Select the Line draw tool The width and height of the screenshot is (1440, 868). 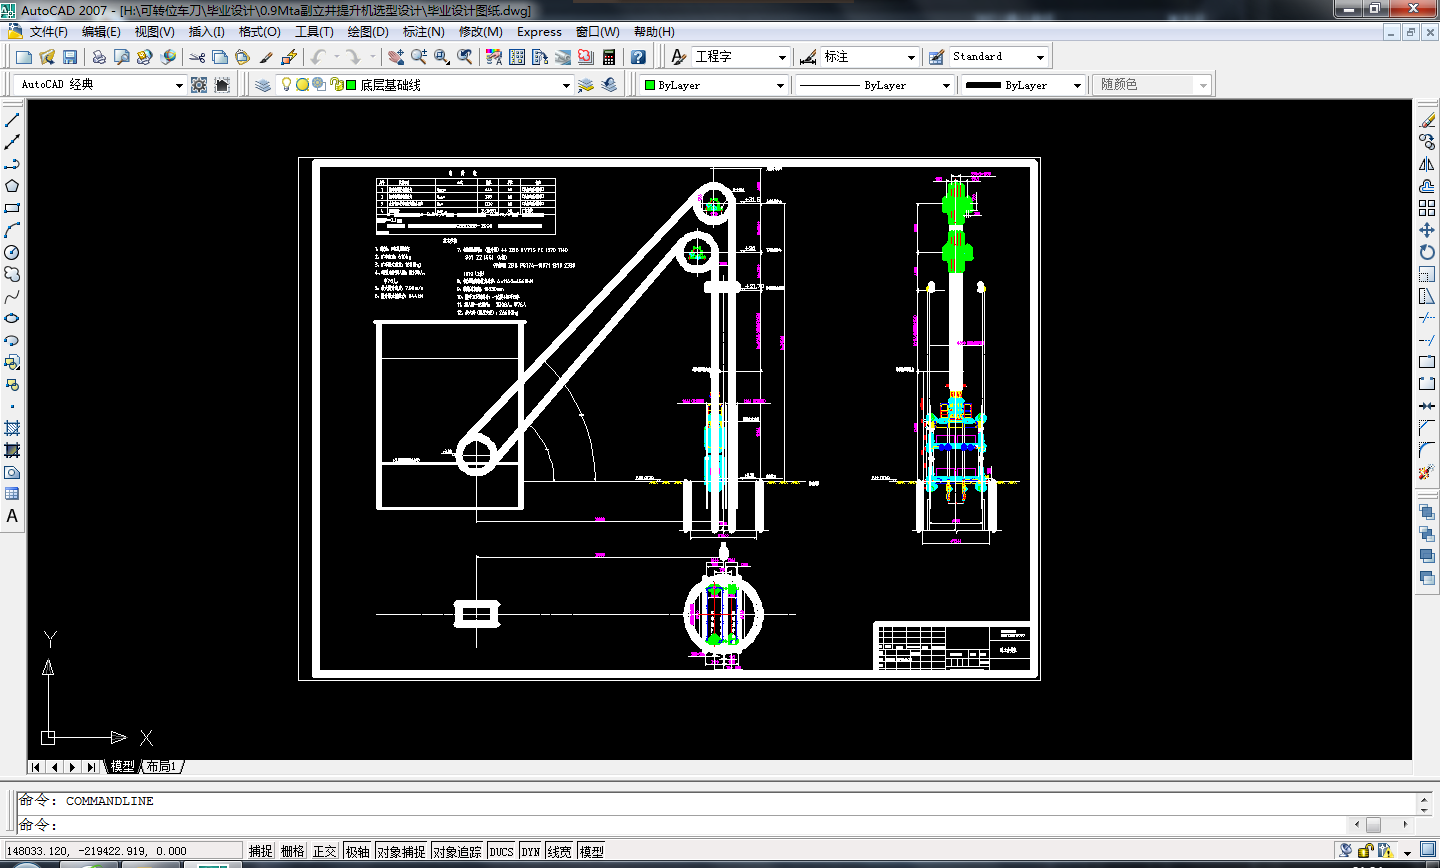click(12, 120)
